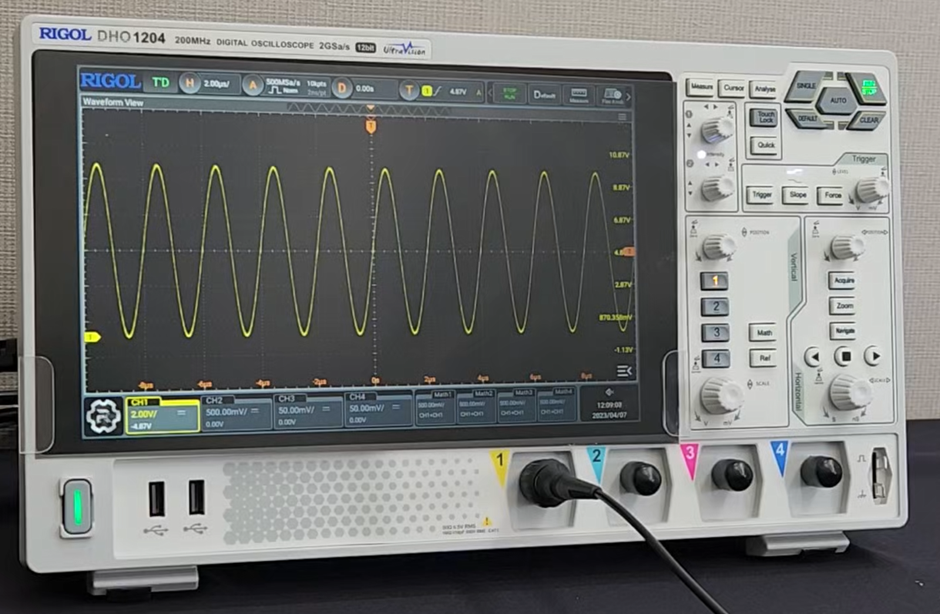Push the Measure hardware key
This screenshot has height=614, width=940.
[x=700, y=87]
